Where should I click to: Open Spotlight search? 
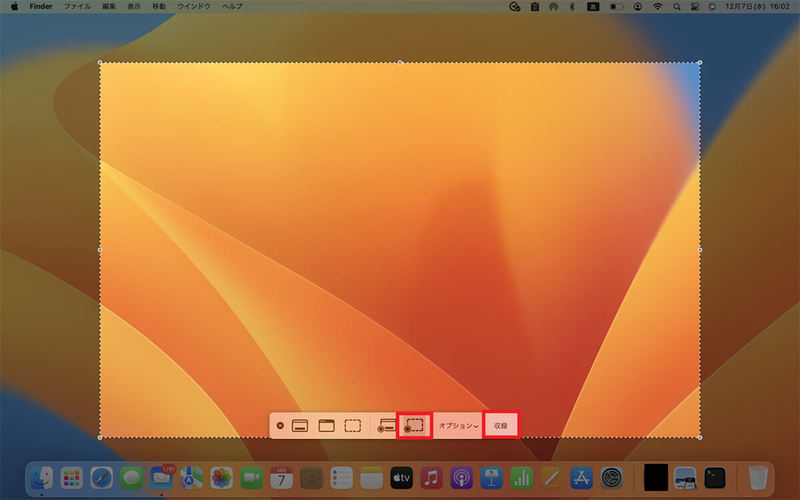[677, 7]
